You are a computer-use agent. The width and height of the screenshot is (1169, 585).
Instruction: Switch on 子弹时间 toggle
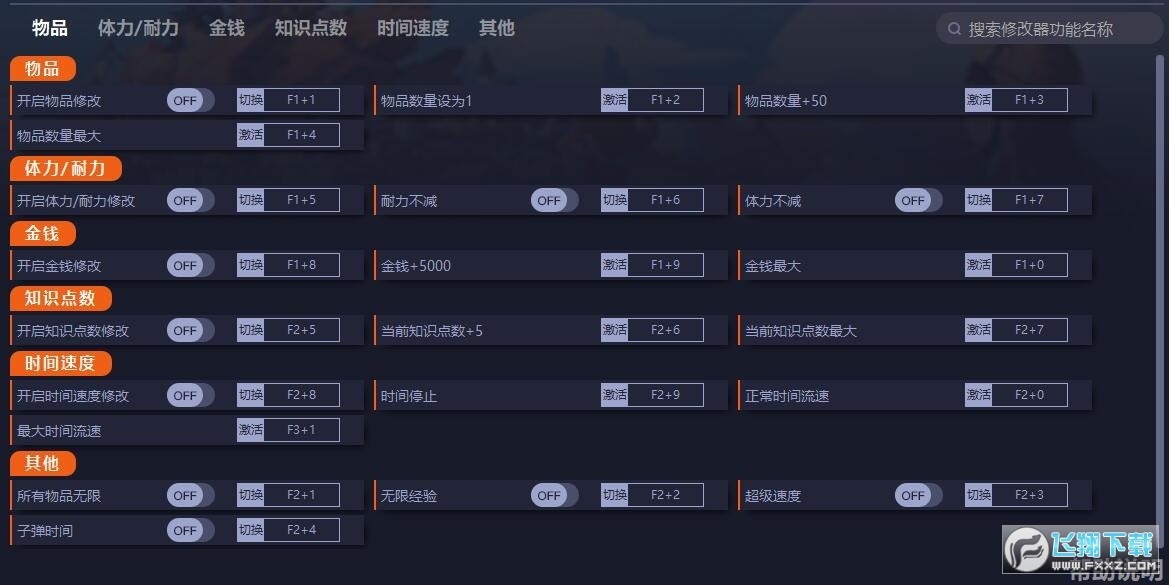[191, 530]
